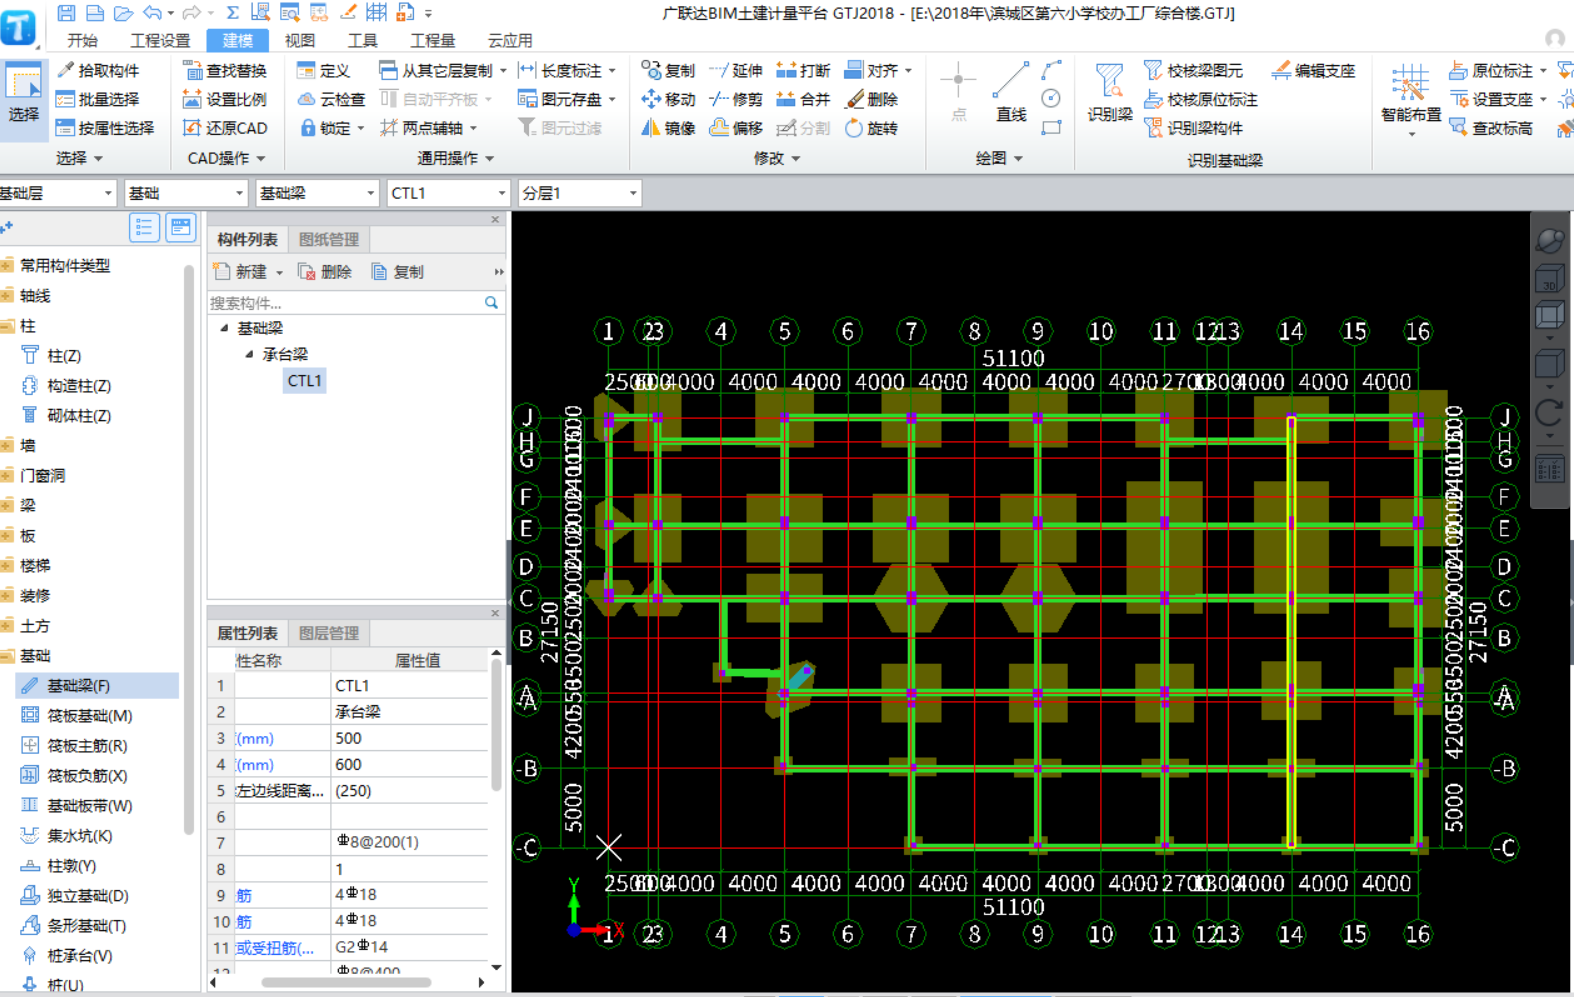Open the 工程设置 ribbon tab

pyautogui.click(x=160, y=40)
